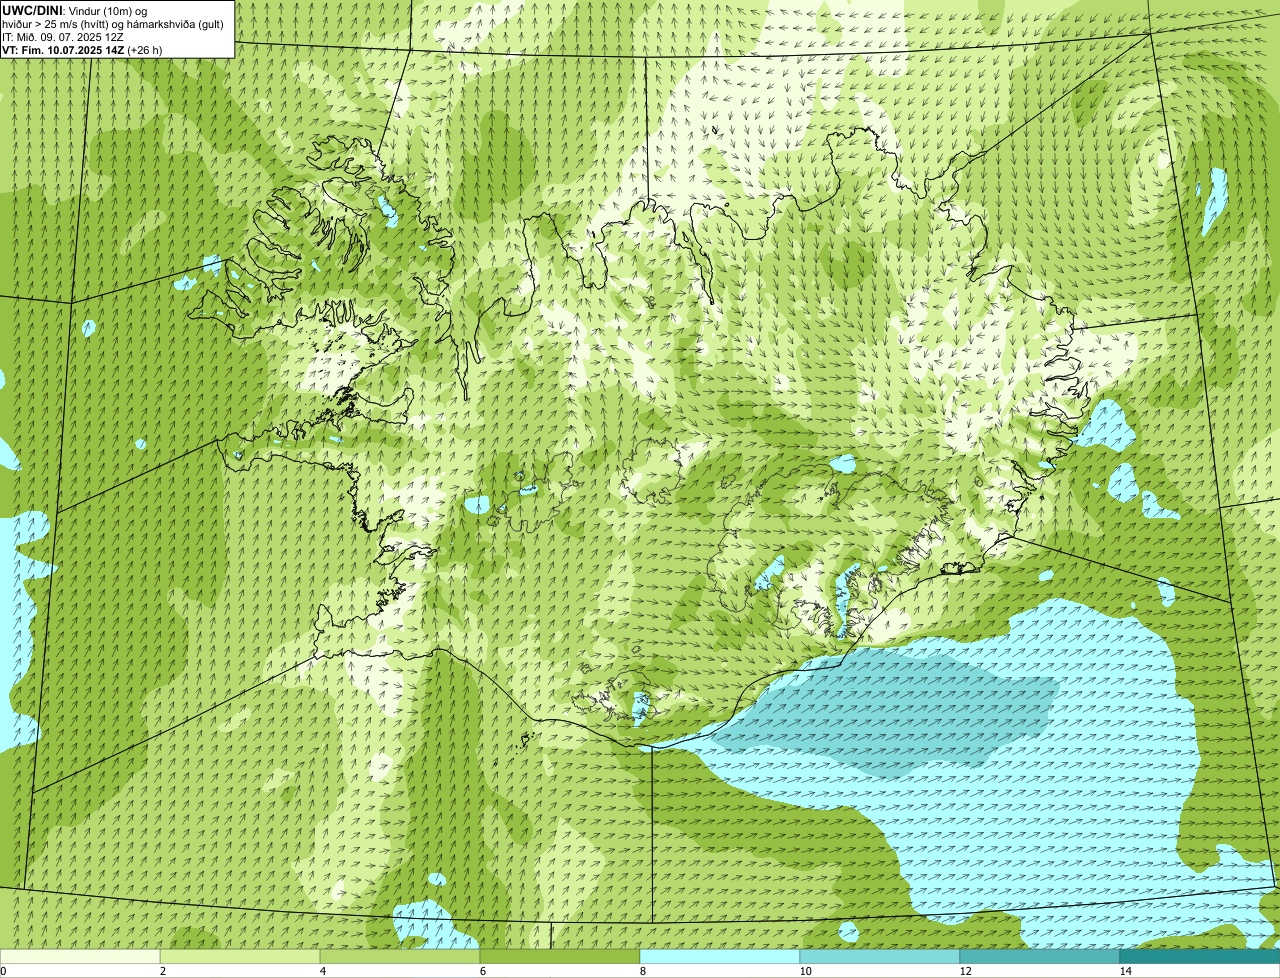Select the light cyan 8–10 m/s color swatch
The width and height of the screenshot is (1280, 978).
(x=720, y=956)
